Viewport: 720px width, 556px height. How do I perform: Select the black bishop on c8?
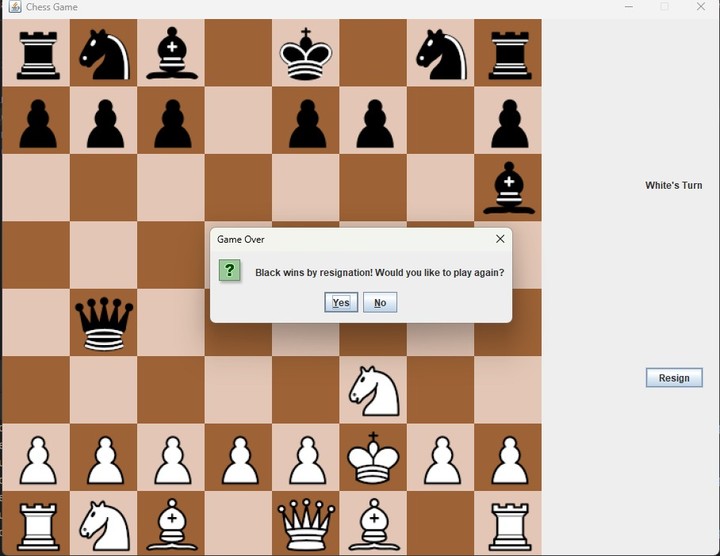point(172,53)
